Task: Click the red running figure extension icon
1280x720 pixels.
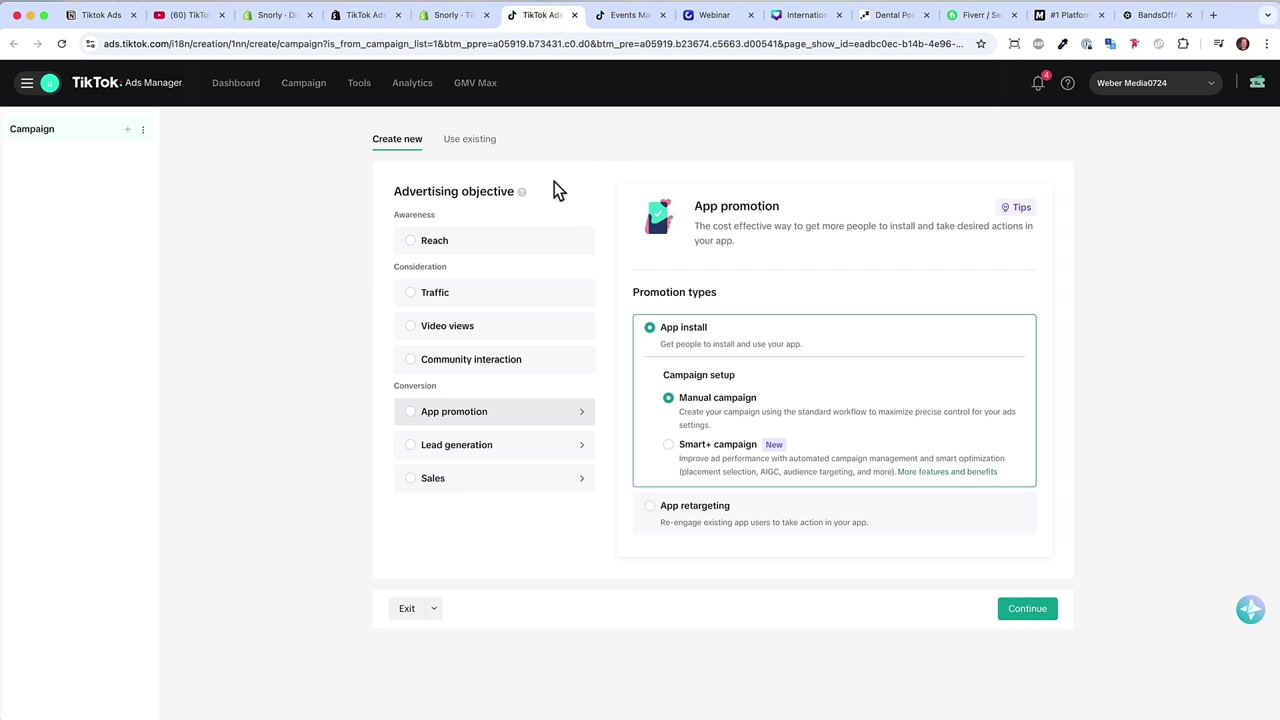Action: coord(1134,44)
